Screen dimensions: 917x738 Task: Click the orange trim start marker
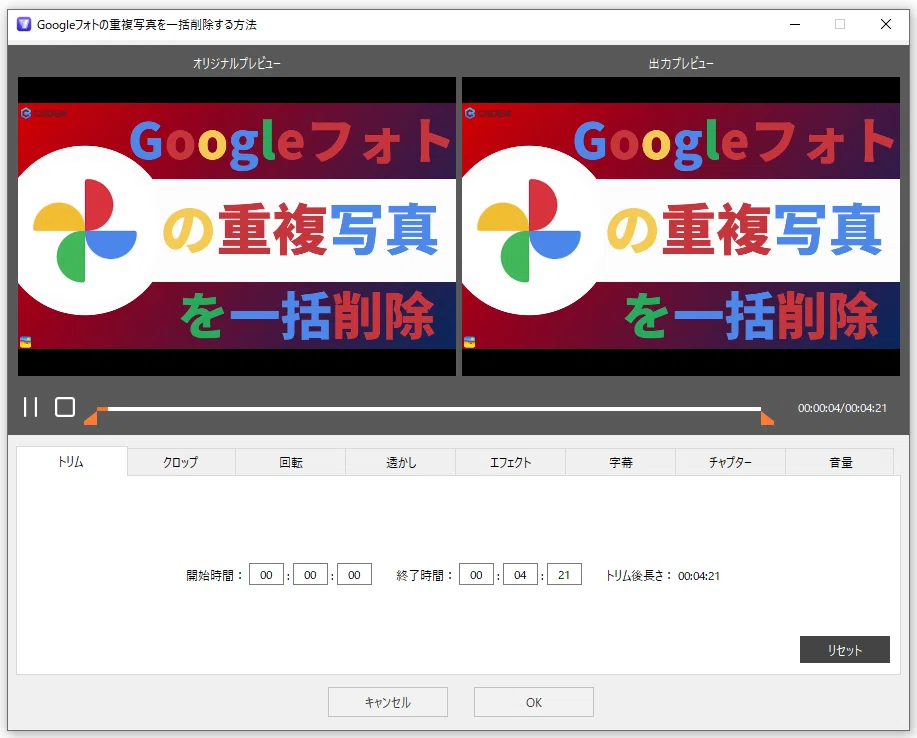point(91,418)
